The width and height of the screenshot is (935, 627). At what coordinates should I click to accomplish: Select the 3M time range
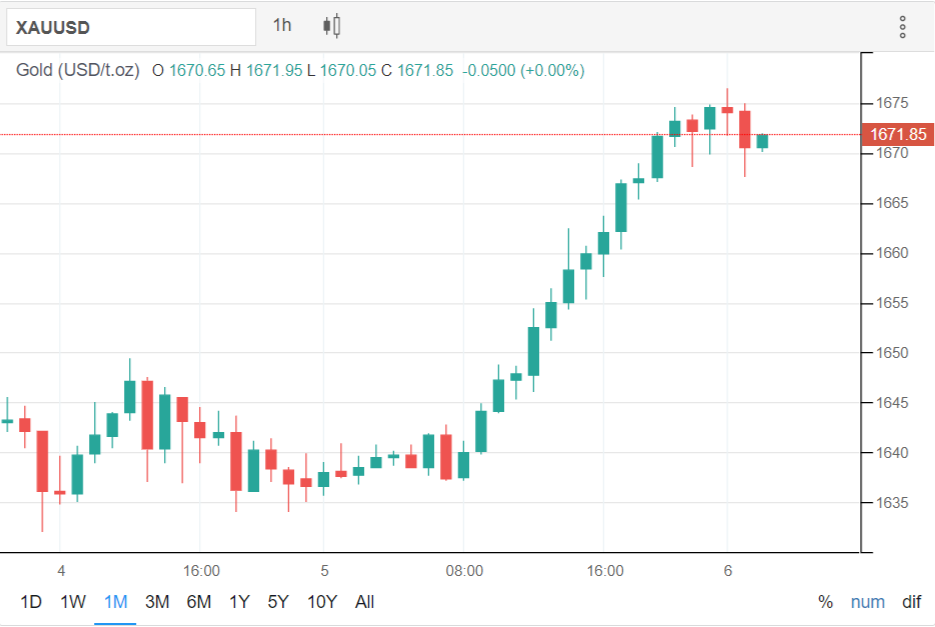(x=157, y=601)
